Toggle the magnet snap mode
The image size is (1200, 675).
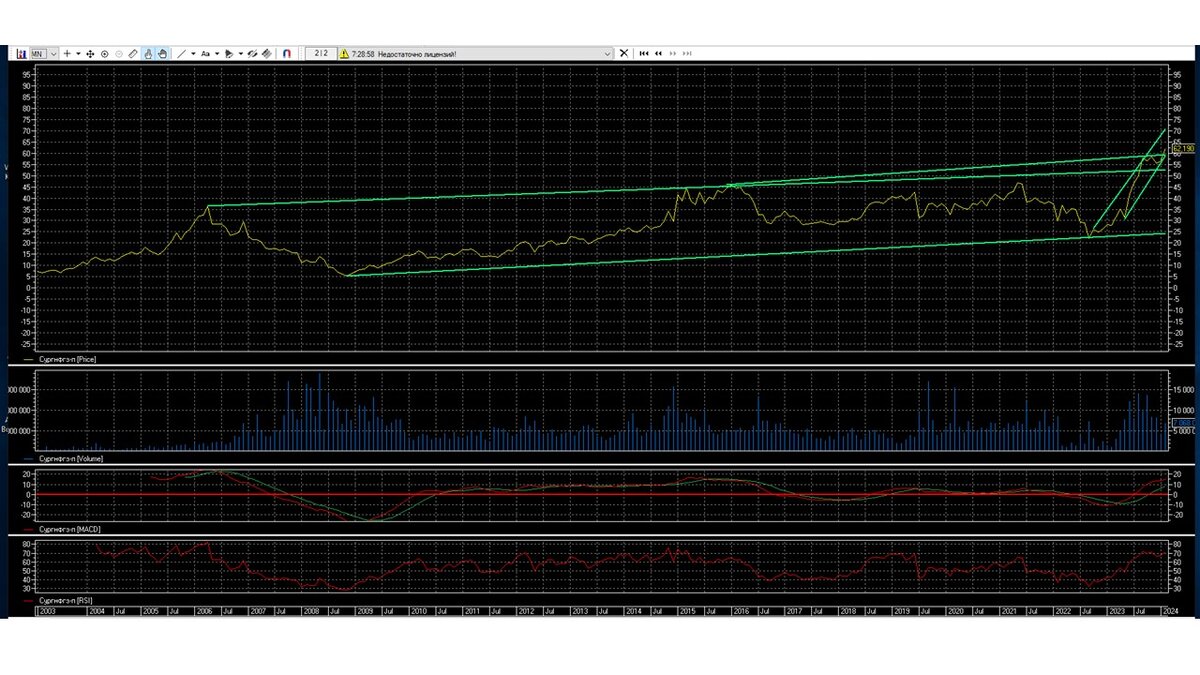(287, 54)
